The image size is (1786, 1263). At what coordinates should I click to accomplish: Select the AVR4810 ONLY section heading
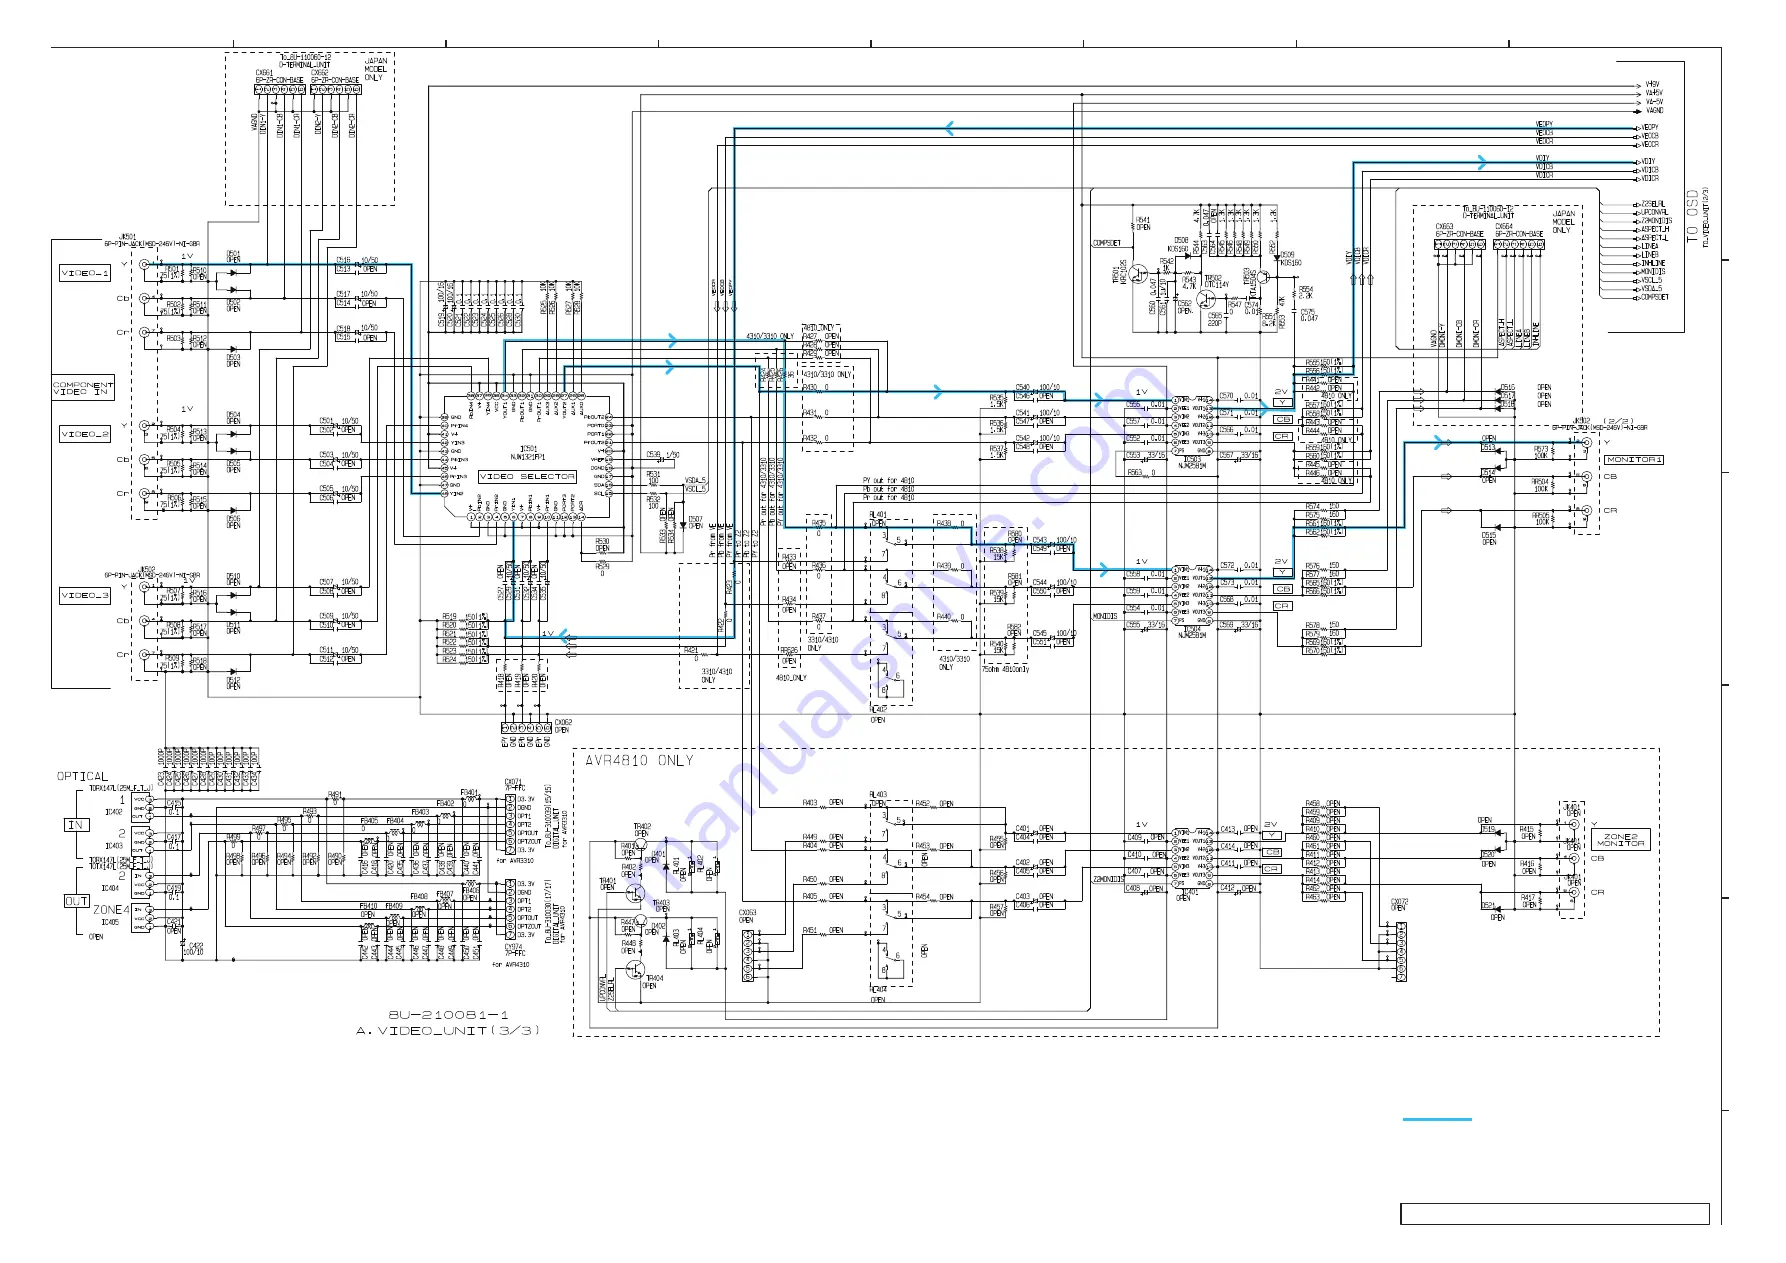tap(639, 761)
